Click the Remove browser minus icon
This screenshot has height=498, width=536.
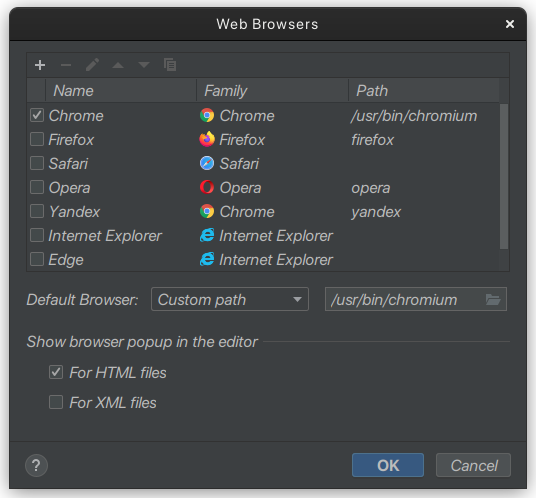point(66,65)
